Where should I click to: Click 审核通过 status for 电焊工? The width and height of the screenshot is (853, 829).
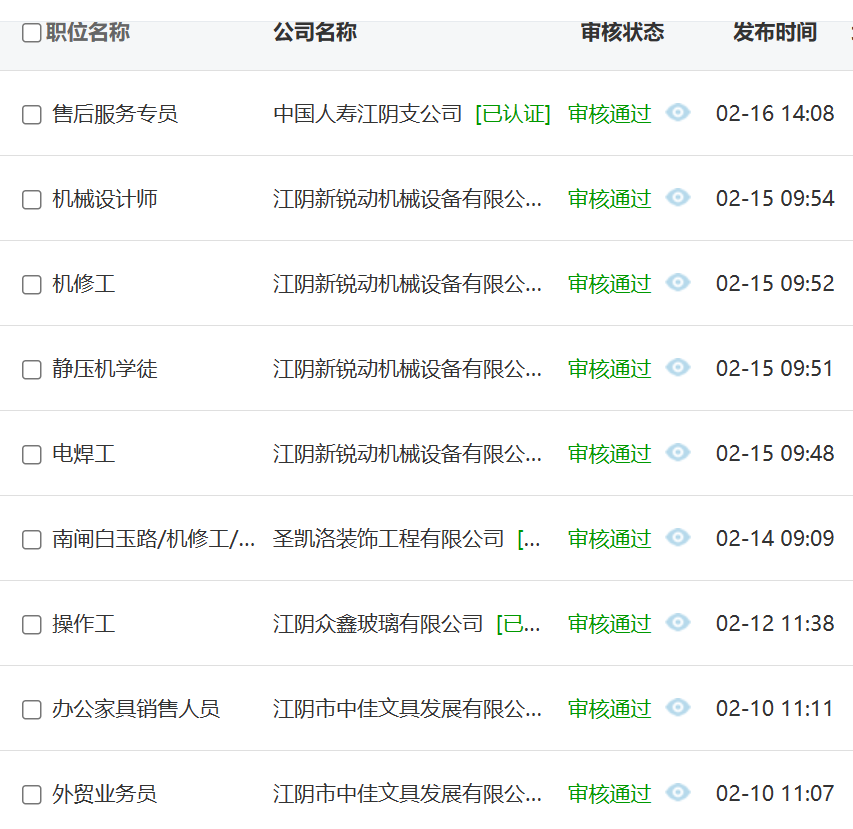(610, 454)
